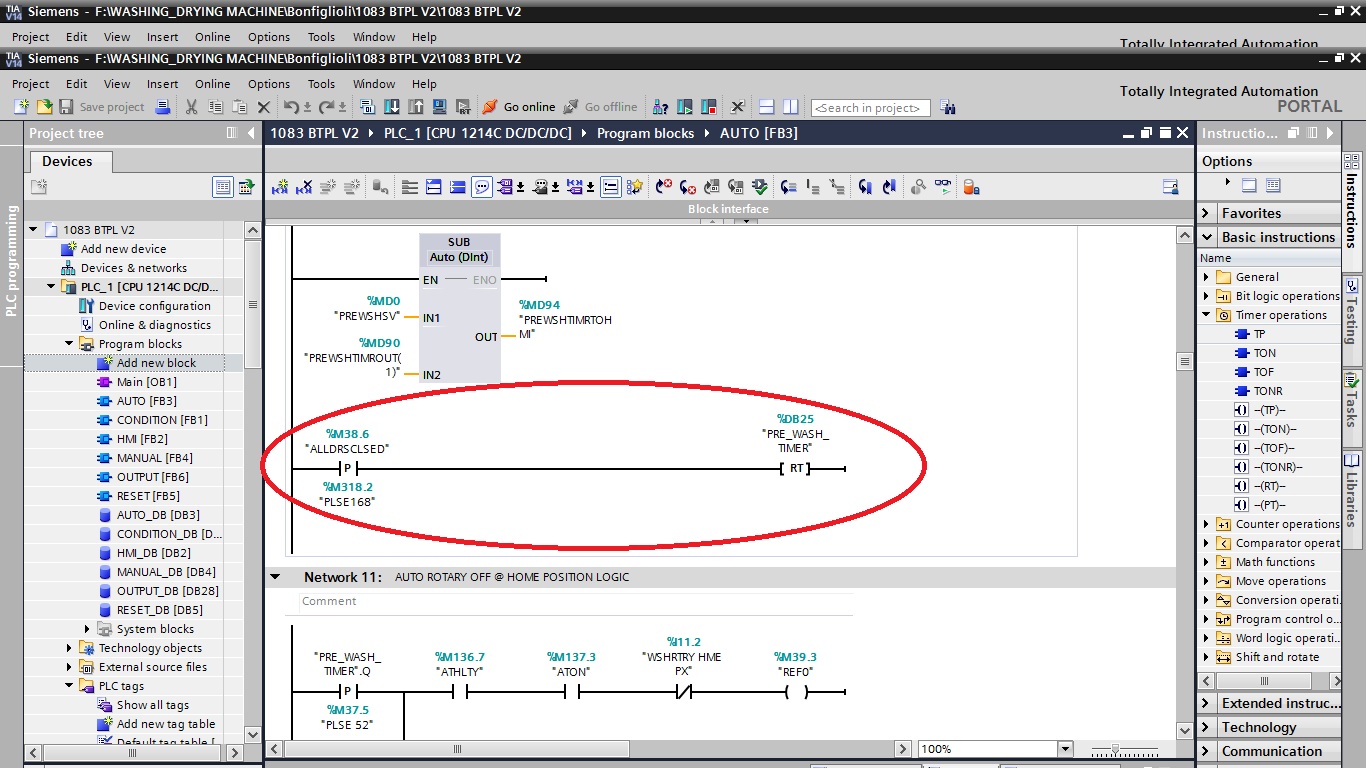Collapse the Timer operations category
The height and width of the screenshot is (768, 1366).
(x=1206, y=314)
